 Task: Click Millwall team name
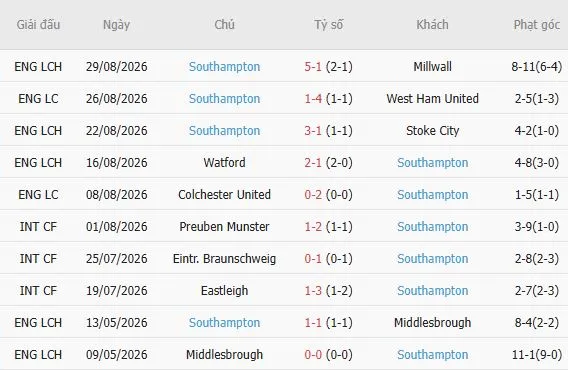(433, 67)
